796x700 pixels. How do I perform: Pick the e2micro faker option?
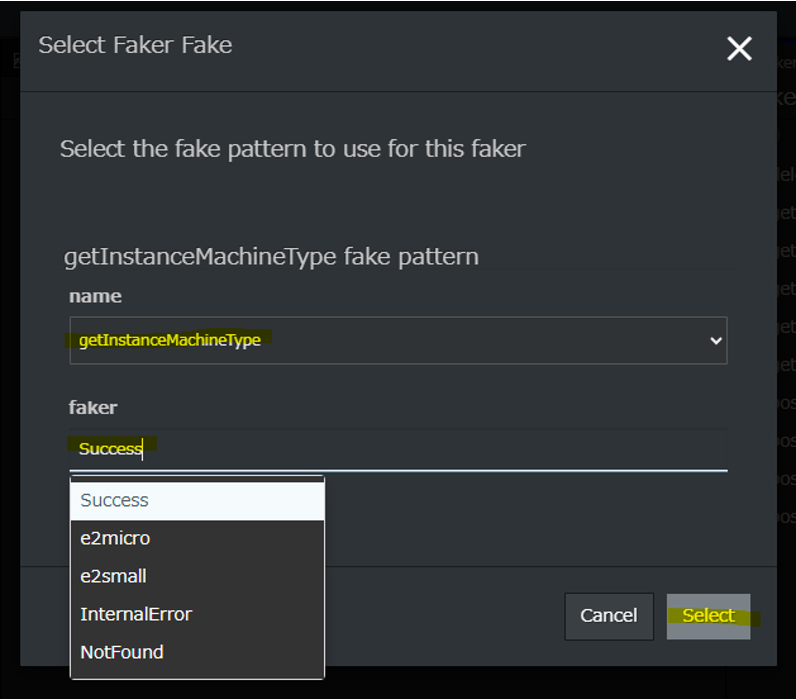coord(197,538)
